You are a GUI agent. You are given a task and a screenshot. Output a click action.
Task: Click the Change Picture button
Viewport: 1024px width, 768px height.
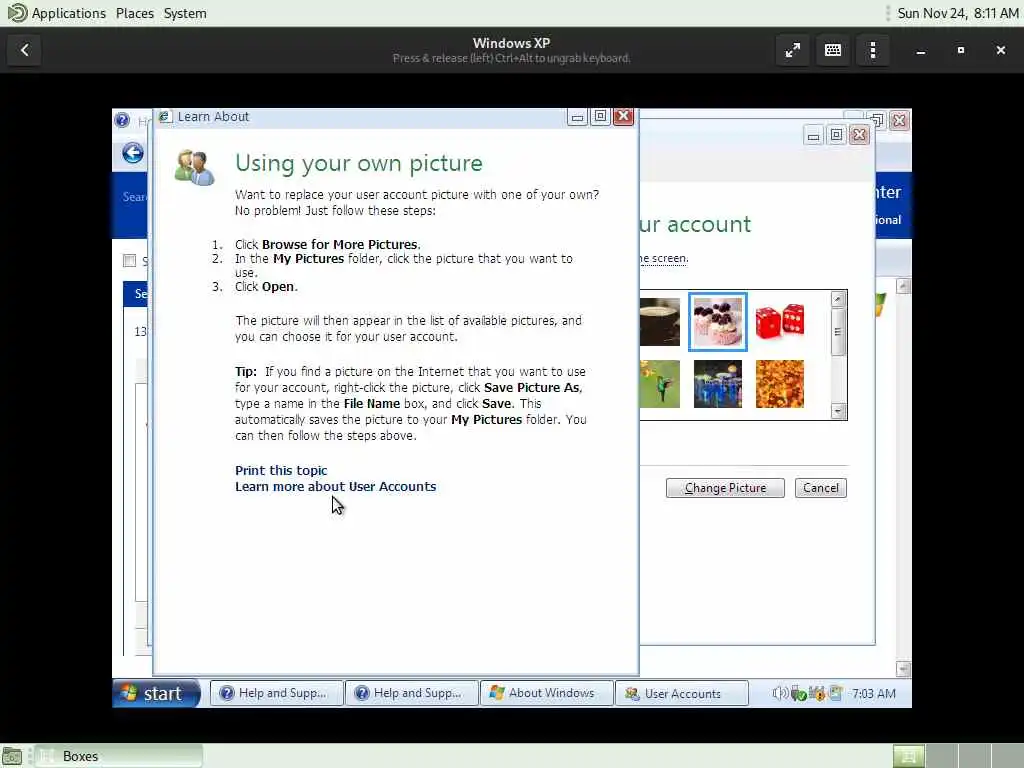coord(725,488)
